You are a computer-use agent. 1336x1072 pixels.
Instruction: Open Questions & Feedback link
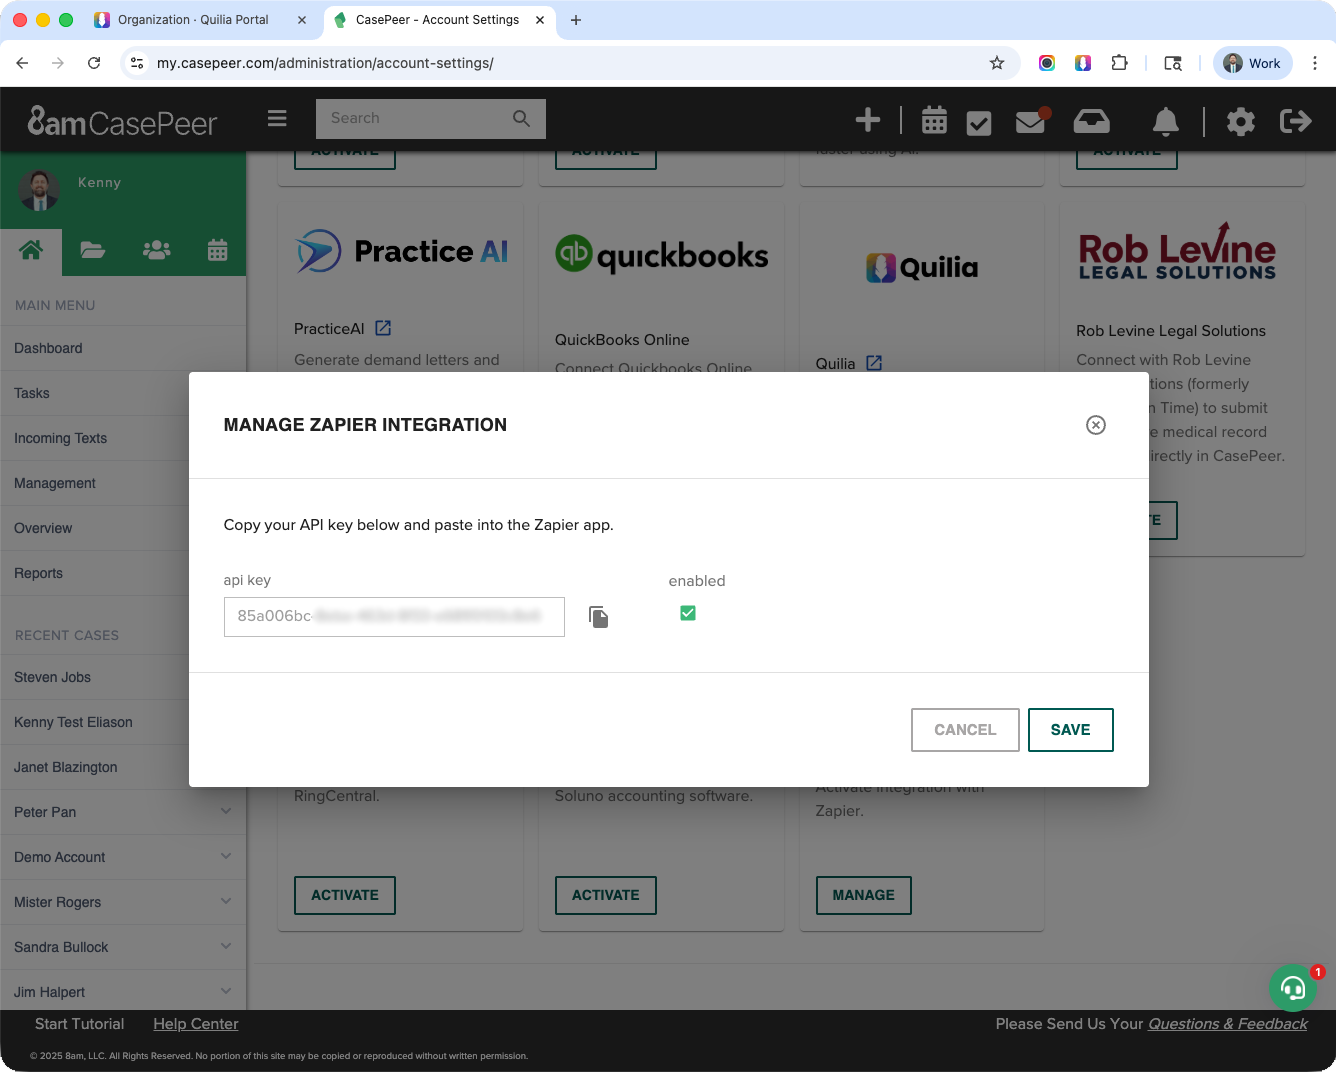[x=1228, y=1024]
